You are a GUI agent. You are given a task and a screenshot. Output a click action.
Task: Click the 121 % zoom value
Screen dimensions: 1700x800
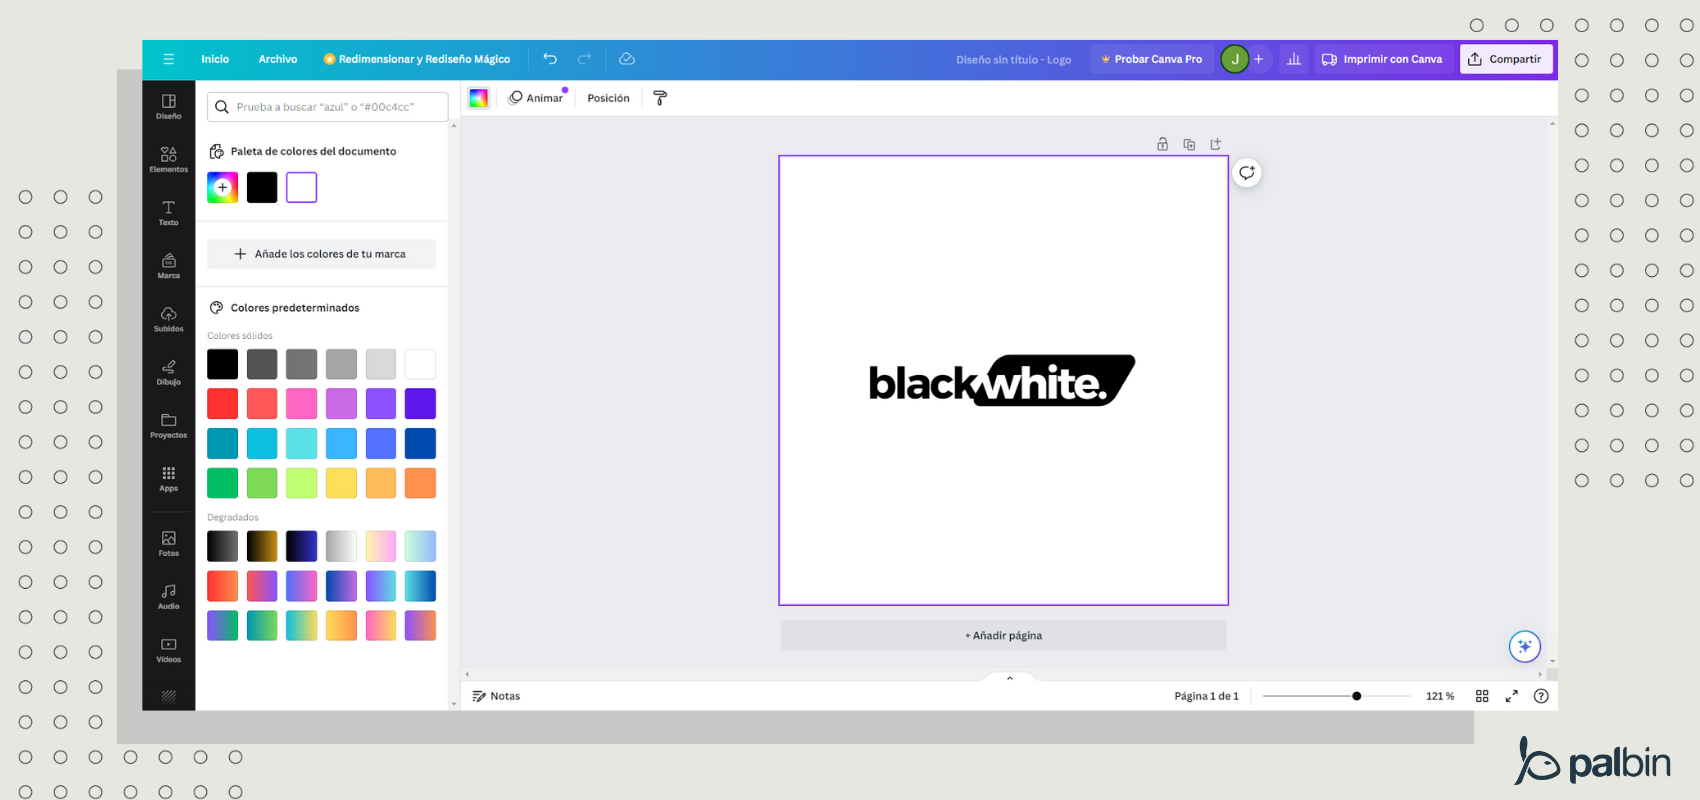pyautogui.click(x=1440, y=696)
